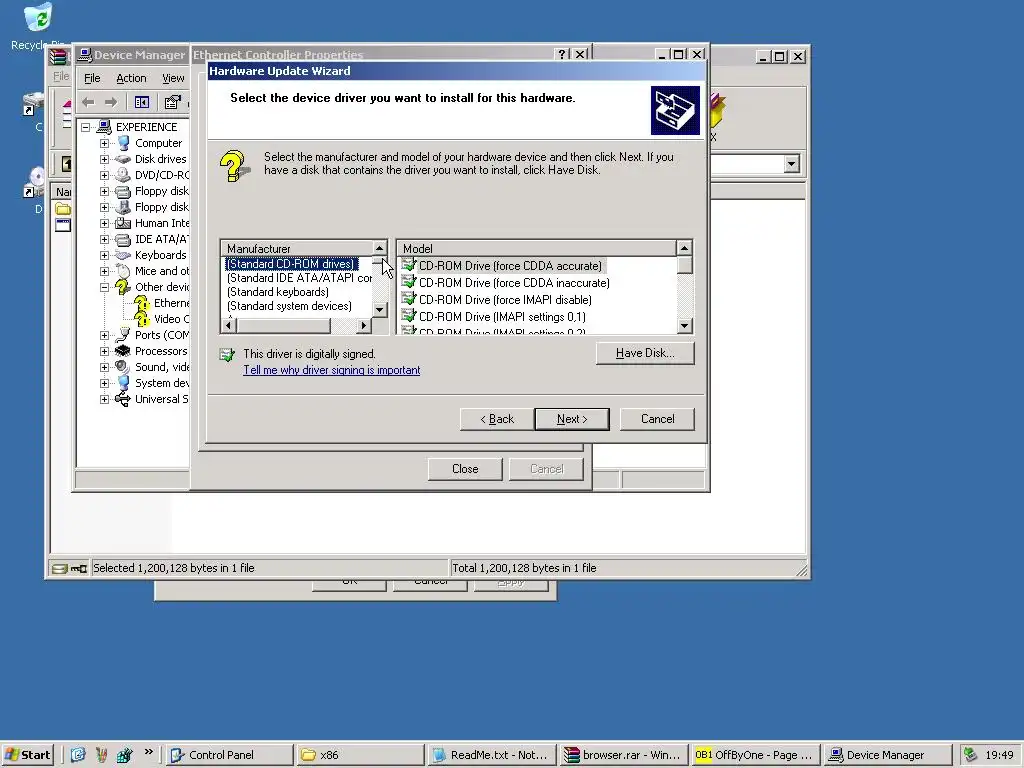This screenshot has height=768, width=1024.
Task: Open the View menu in Device Manager
Action: [x=173, y=78]
